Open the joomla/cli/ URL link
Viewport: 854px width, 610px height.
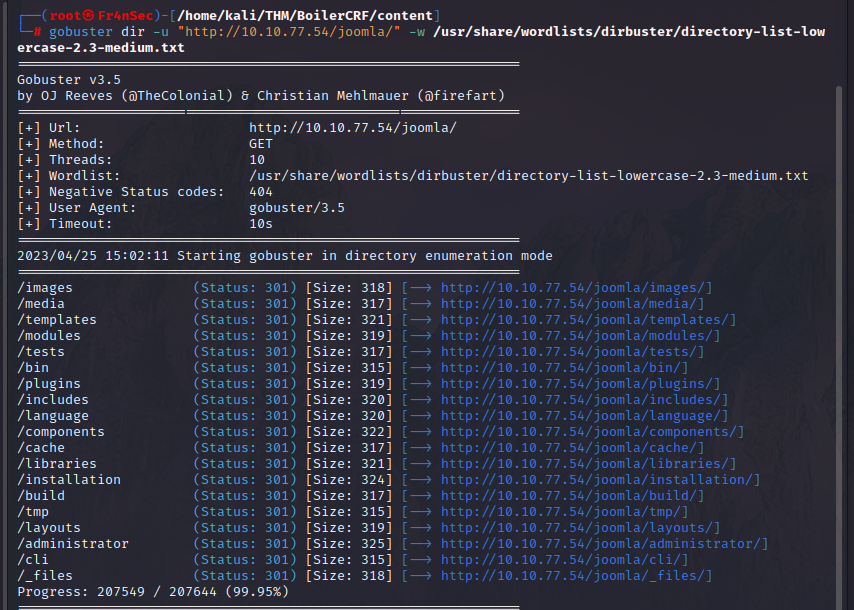pos(558,559)
